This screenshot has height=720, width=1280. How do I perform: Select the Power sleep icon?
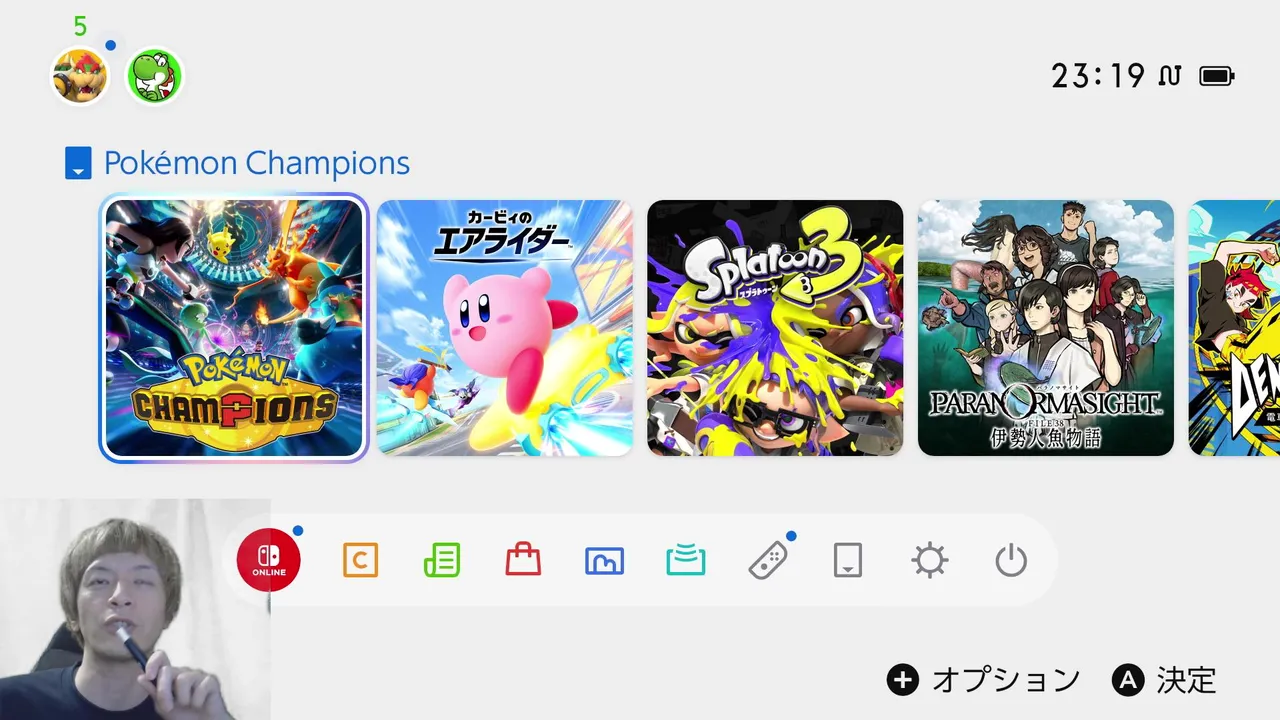coord(1011,560)
